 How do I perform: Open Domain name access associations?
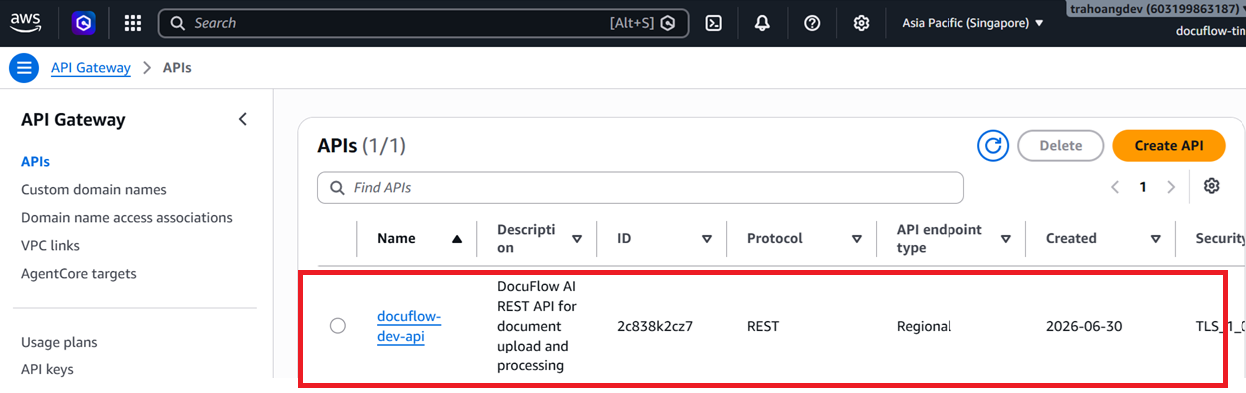[127, 218]
